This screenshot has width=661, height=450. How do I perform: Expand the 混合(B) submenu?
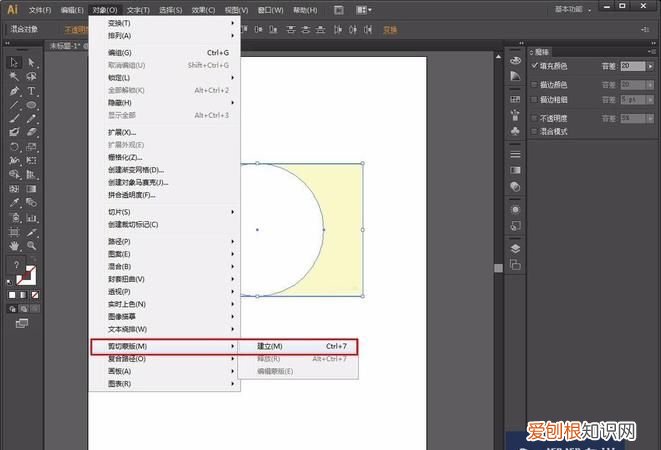[164, 267]
